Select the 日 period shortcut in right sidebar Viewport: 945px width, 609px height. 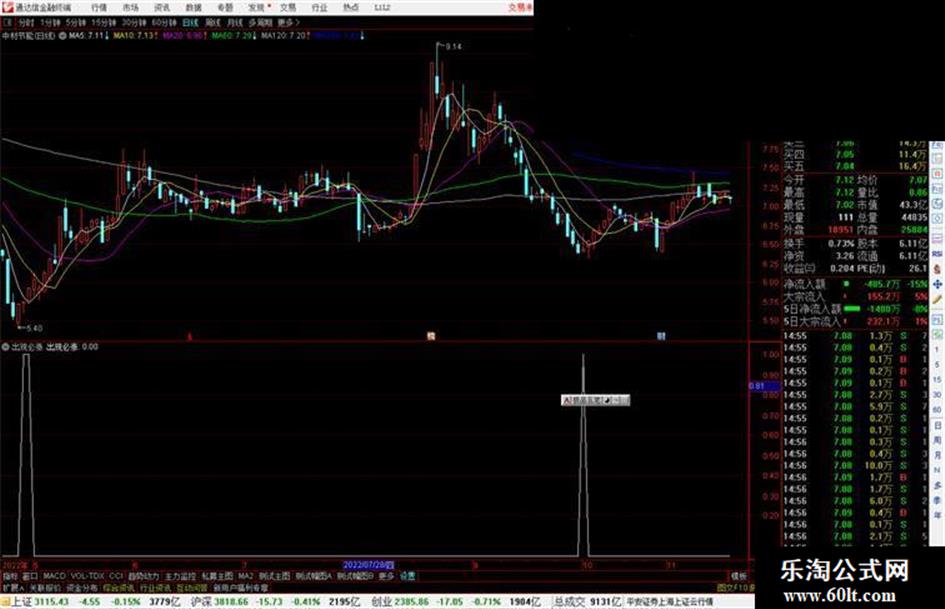(937, 425)
